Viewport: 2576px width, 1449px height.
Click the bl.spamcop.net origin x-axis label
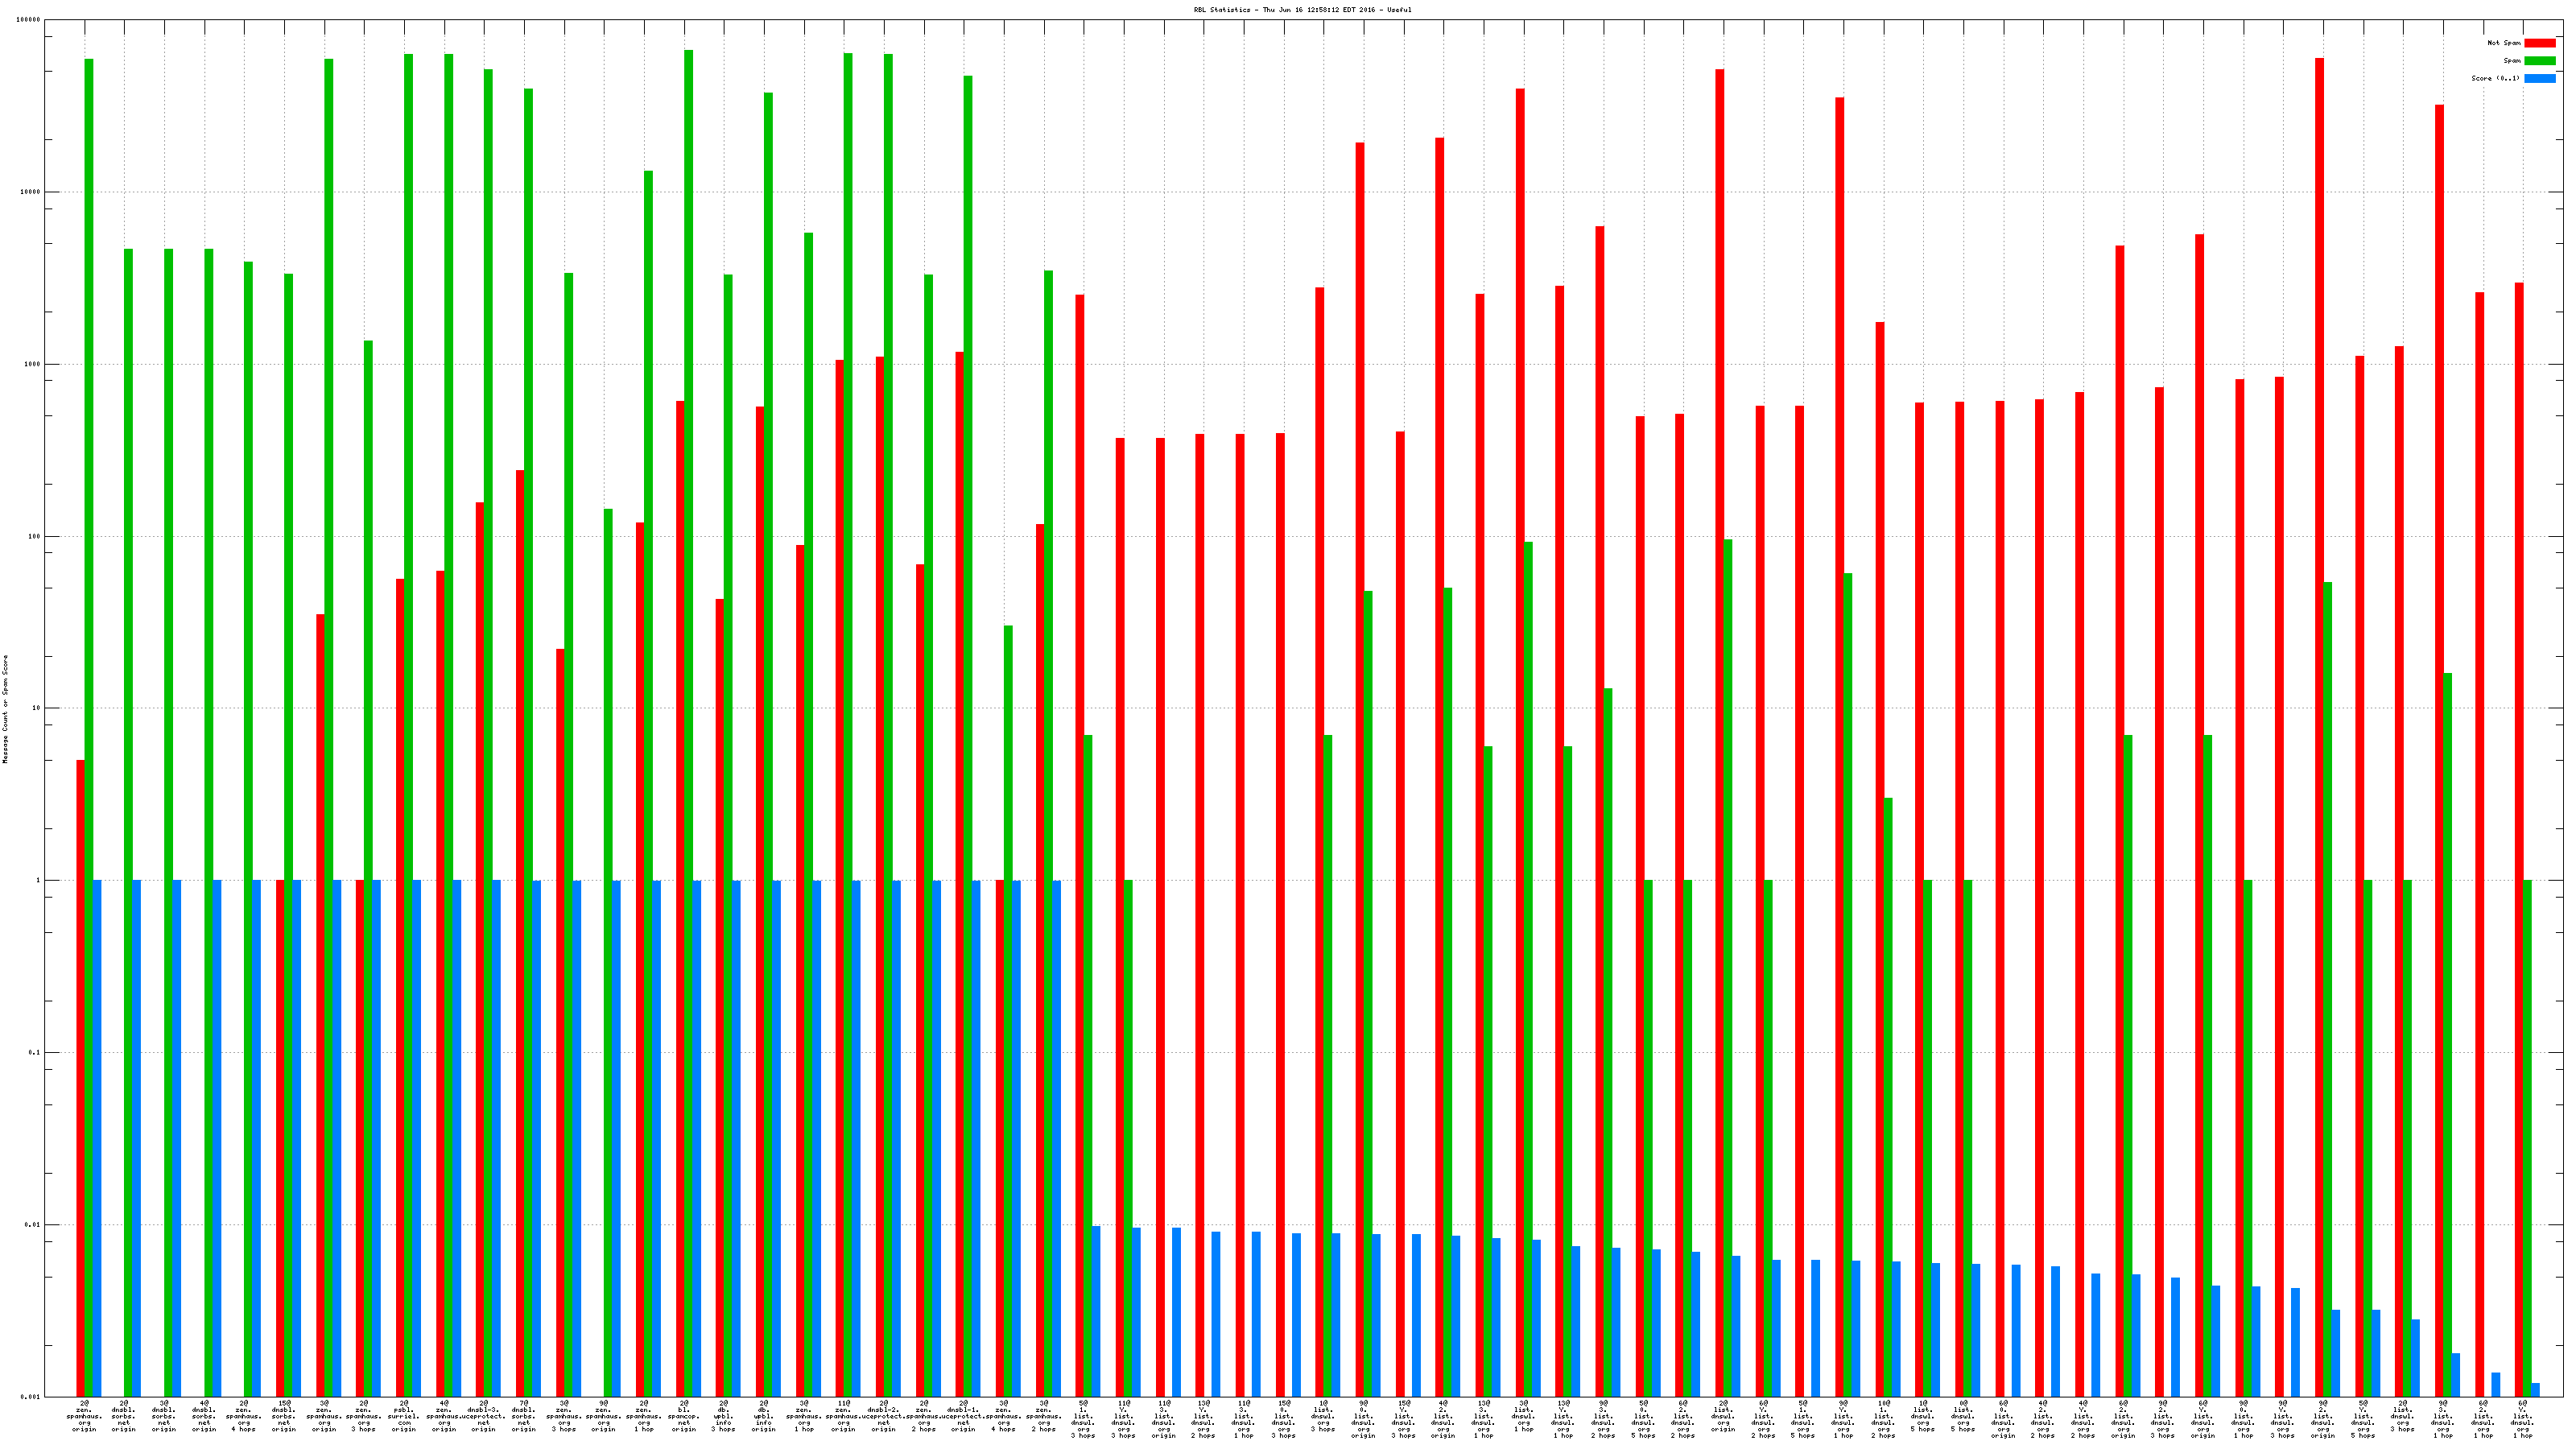[x=684, y=1416]
